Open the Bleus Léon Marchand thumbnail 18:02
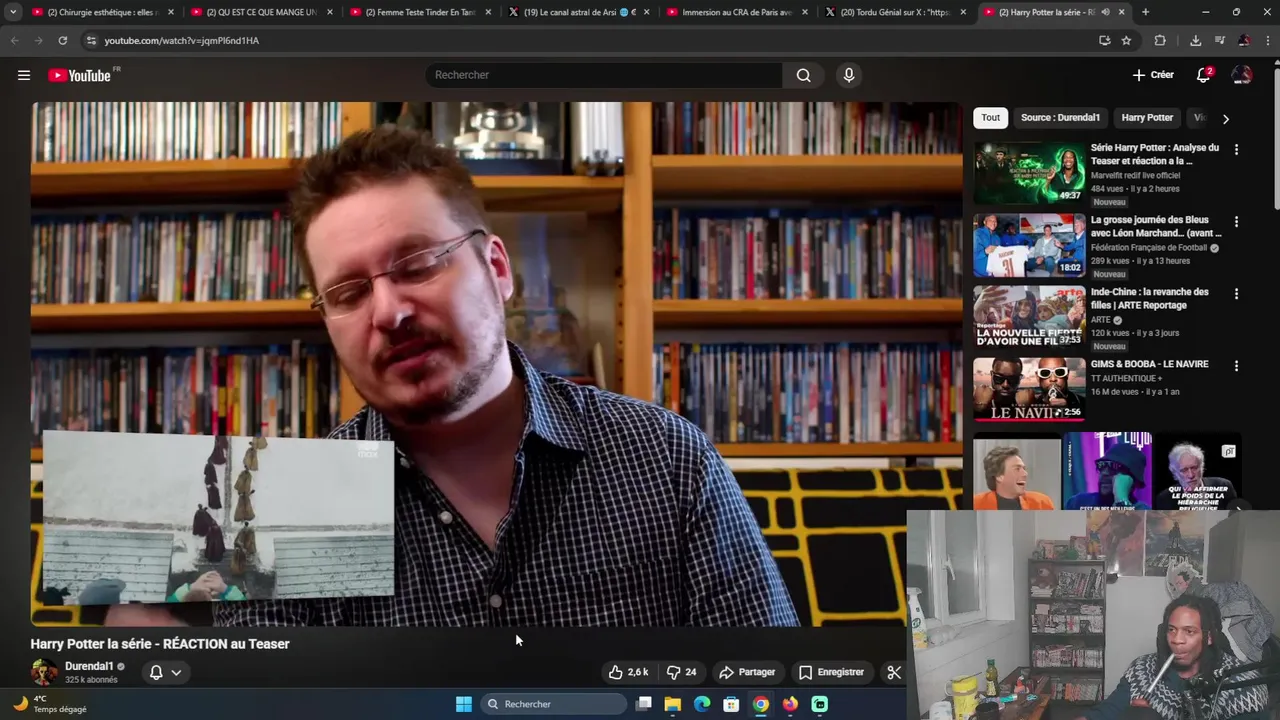This screenshot has height=720, width=1280. (1029, 245)
